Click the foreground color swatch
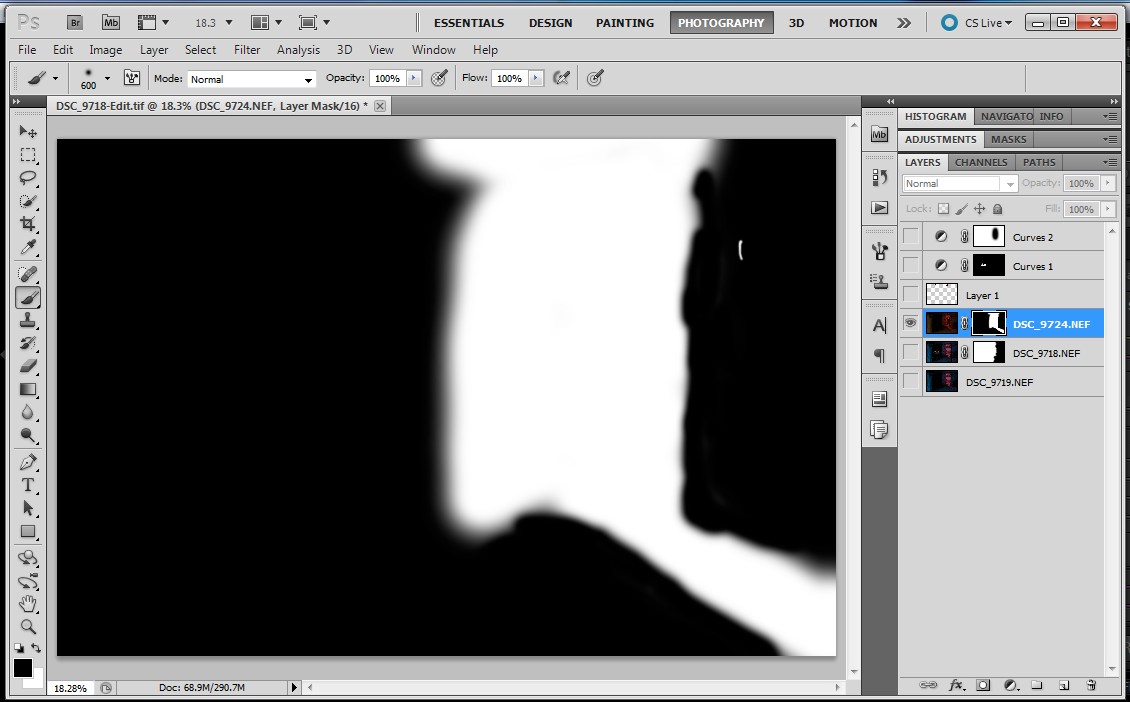 tap(22, 667)
